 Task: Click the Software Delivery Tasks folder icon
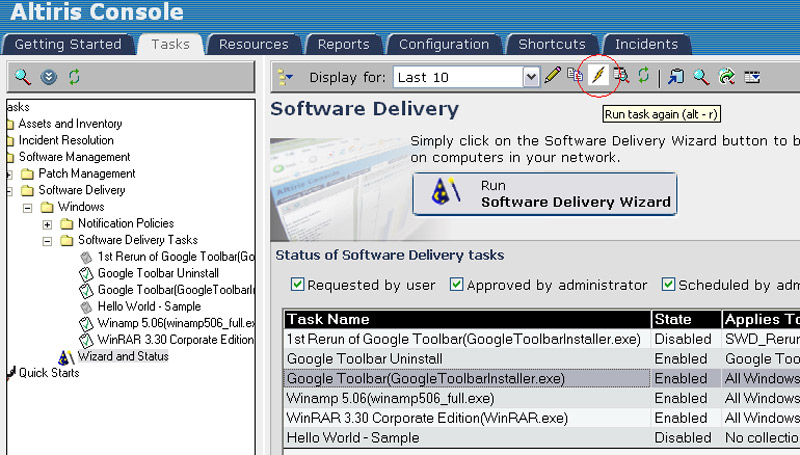pyautogui.click(x=67, y=240)
